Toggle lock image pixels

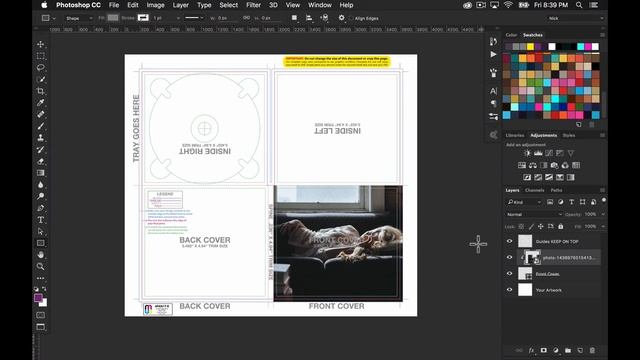[531, 227]
